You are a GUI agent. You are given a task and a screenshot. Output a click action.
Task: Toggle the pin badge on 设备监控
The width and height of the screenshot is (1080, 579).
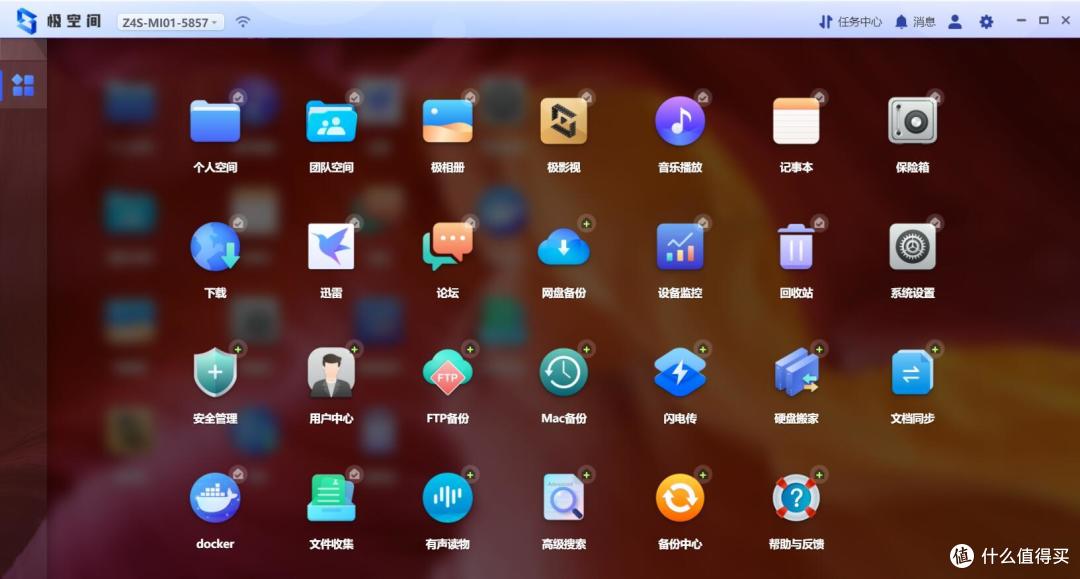(703, 222)
